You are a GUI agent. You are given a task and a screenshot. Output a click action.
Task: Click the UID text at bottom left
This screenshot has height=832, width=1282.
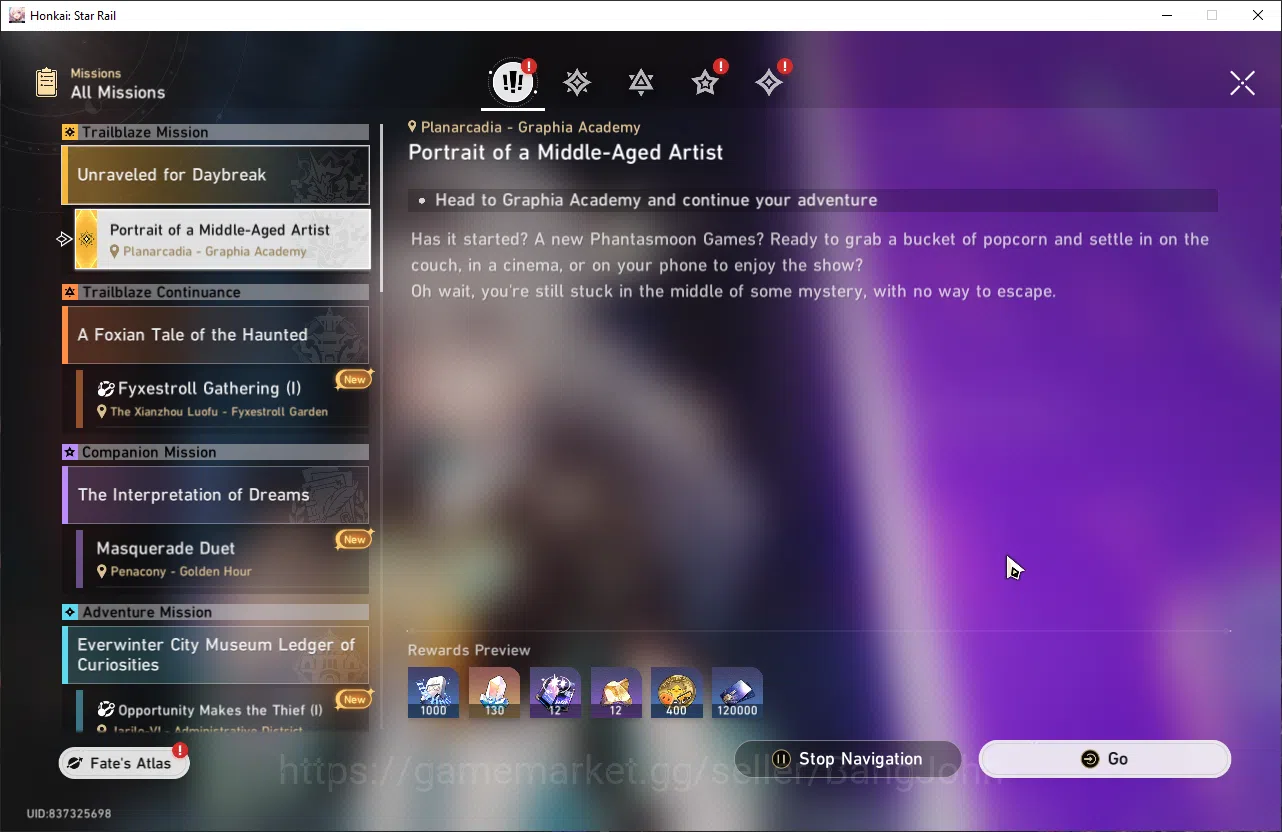coord(69,814)
